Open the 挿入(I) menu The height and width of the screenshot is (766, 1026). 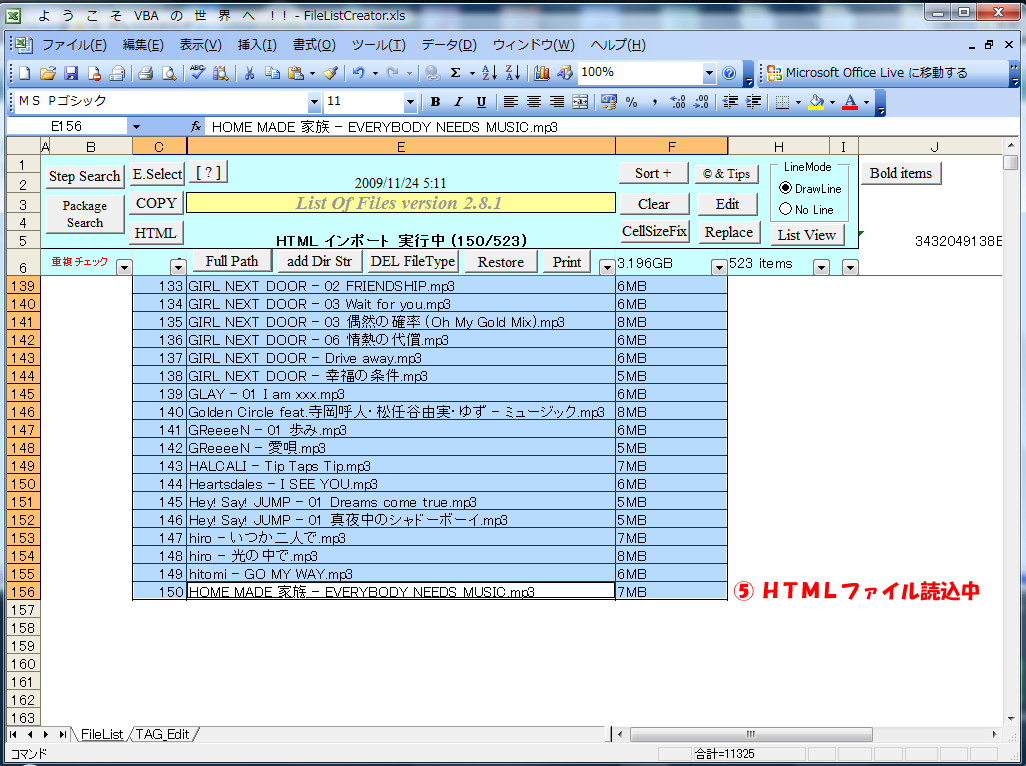[256, 45]
